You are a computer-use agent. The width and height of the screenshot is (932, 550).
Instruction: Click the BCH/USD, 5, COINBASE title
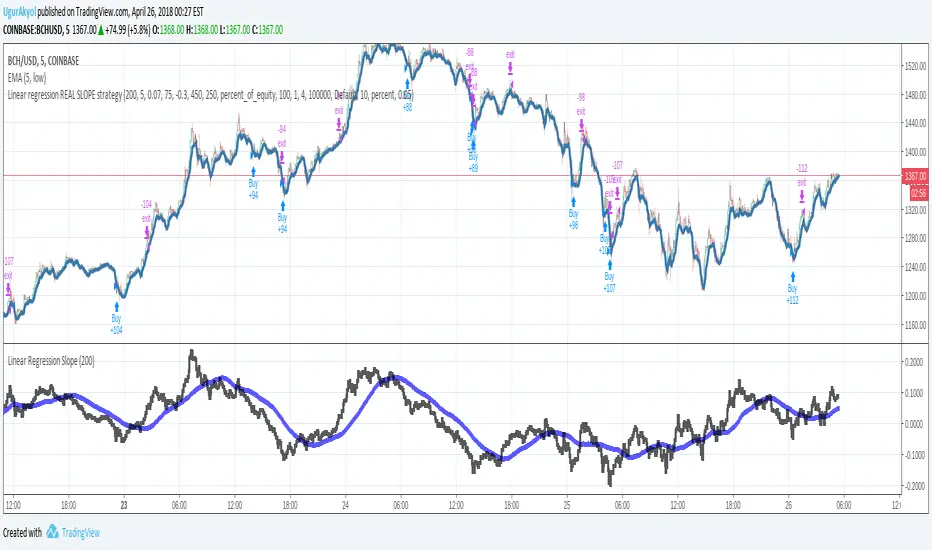pos(43,61)
